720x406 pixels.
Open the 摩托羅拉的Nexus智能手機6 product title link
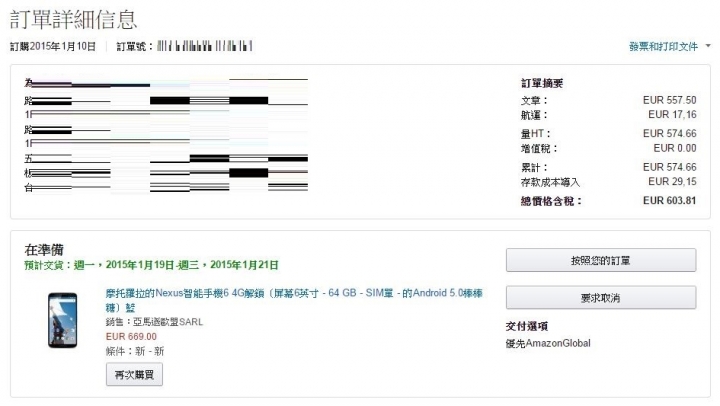pos(294,300)
